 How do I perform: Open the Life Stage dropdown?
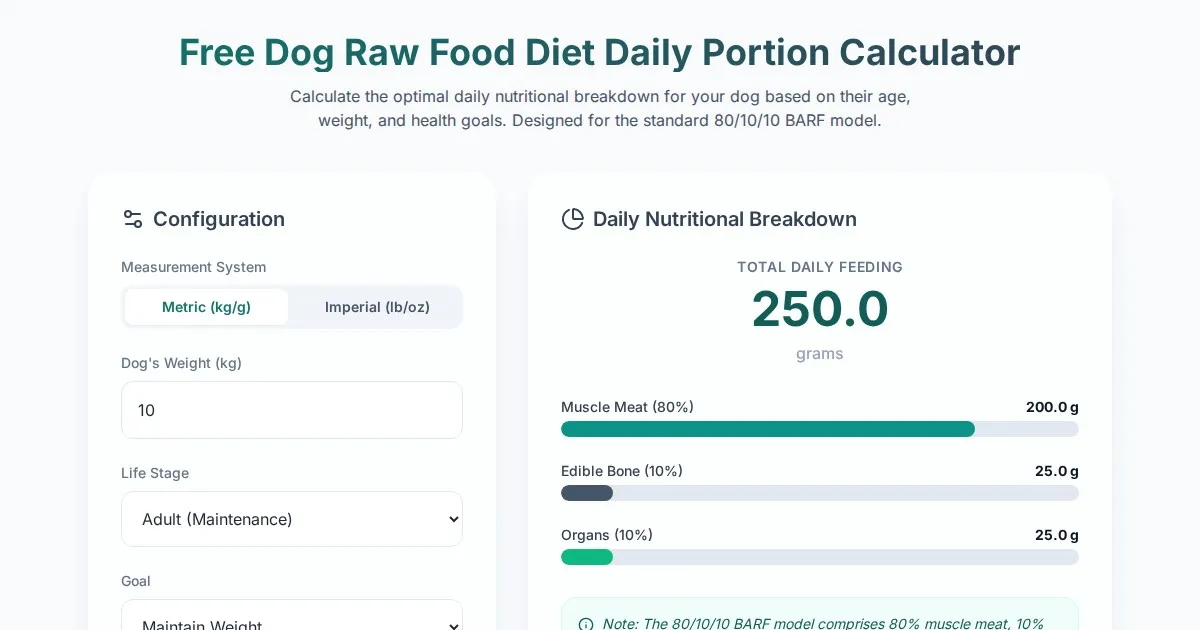coord(292,519)
